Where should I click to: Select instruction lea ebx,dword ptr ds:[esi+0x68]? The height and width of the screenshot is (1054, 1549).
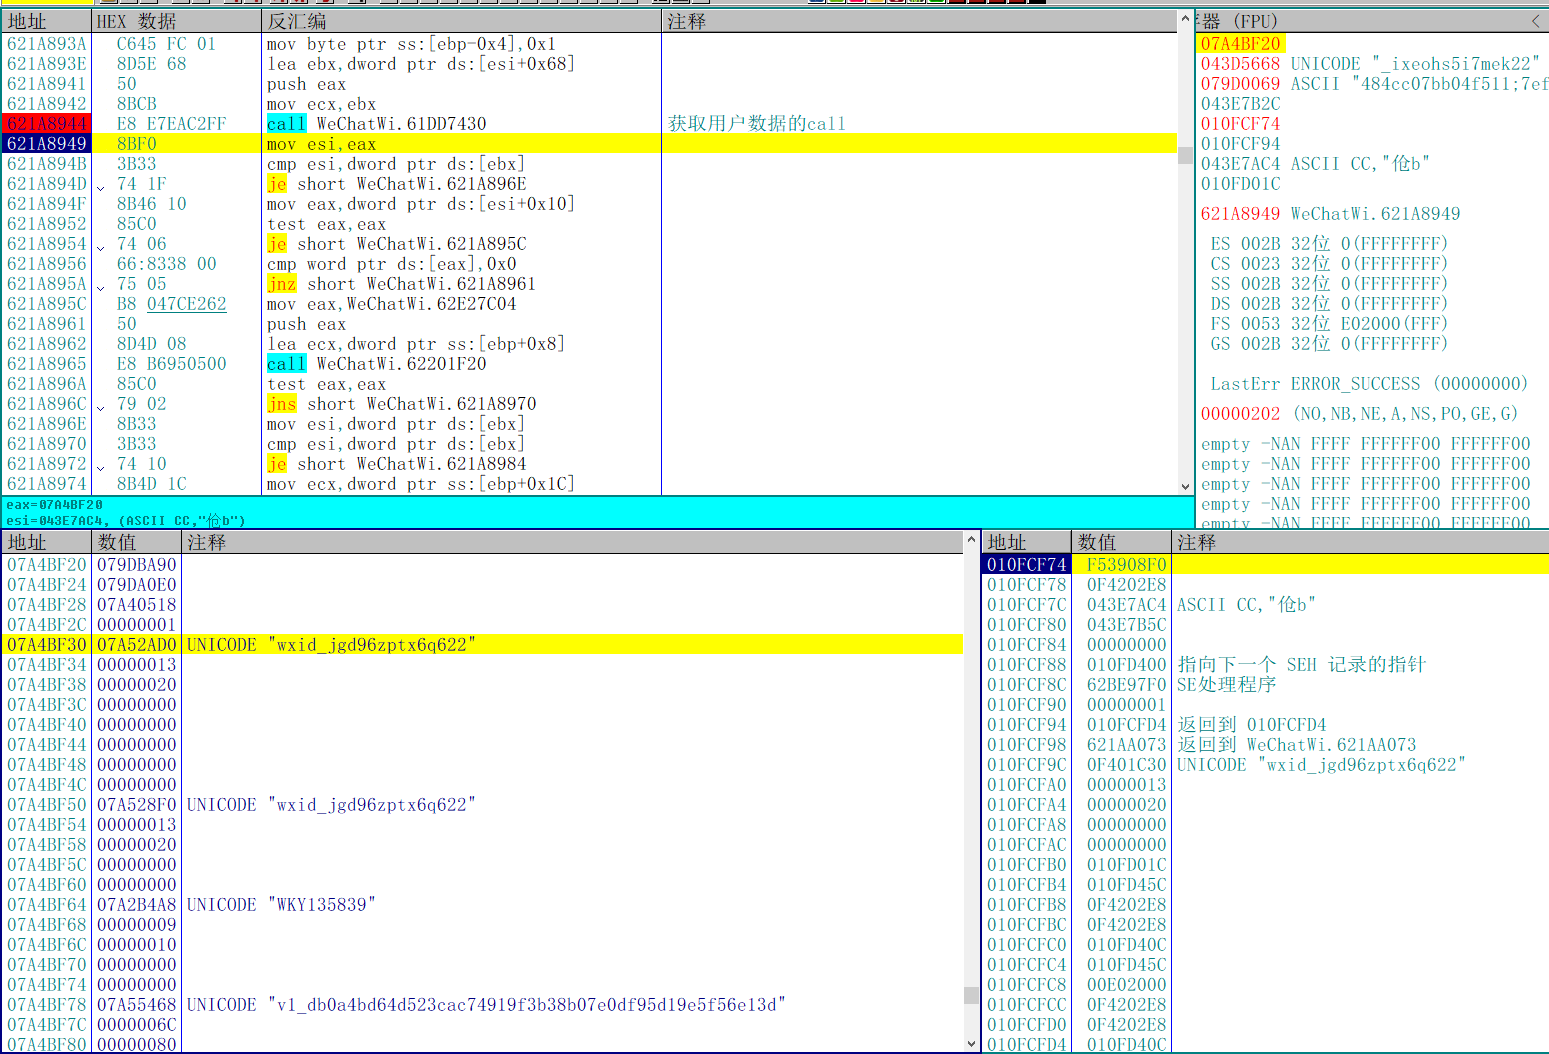[x=420, y=64]
